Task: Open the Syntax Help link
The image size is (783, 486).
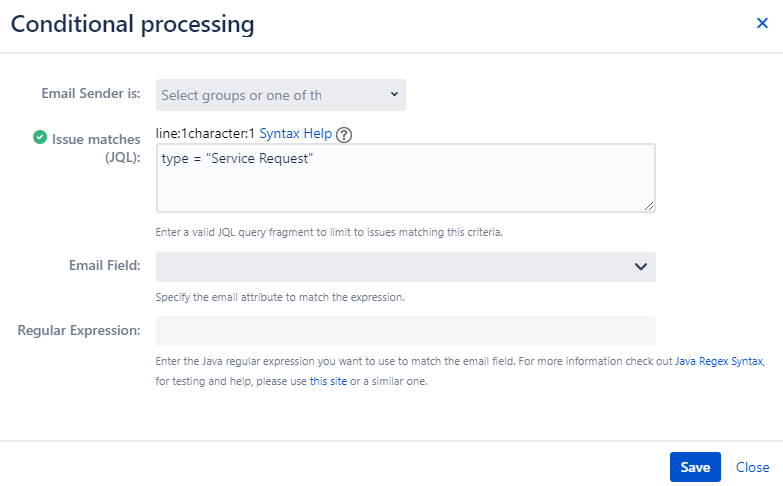Action: [x=296, y=134]
